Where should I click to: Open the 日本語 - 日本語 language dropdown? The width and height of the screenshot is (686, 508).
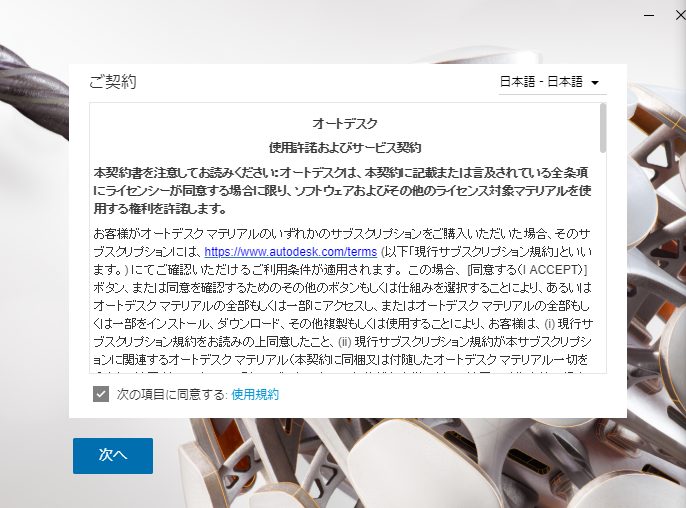[x=552, y=82]
